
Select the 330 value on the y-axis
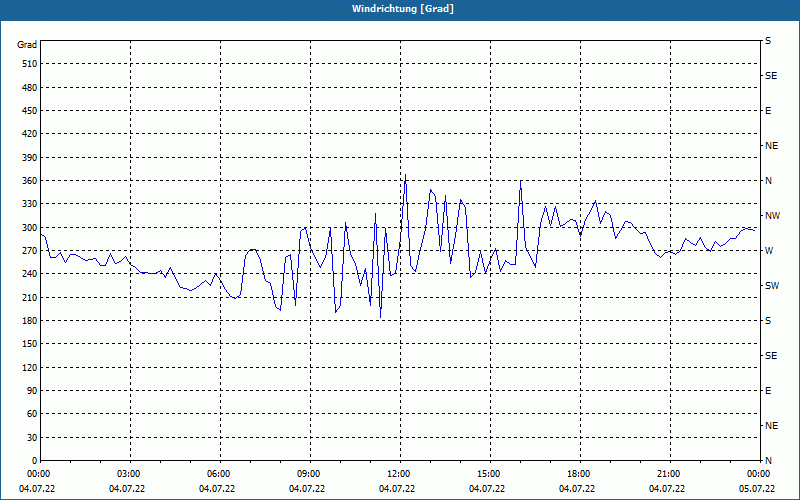[30, 204]
